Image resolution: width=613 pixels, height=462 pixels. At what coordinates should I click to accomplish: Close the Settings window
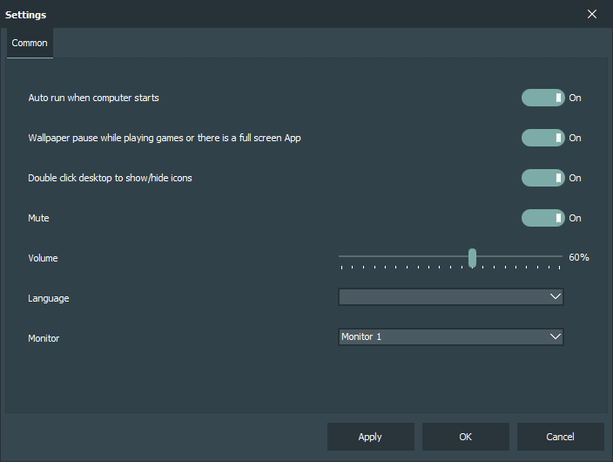pyautogui.click(x=592, y=14)
